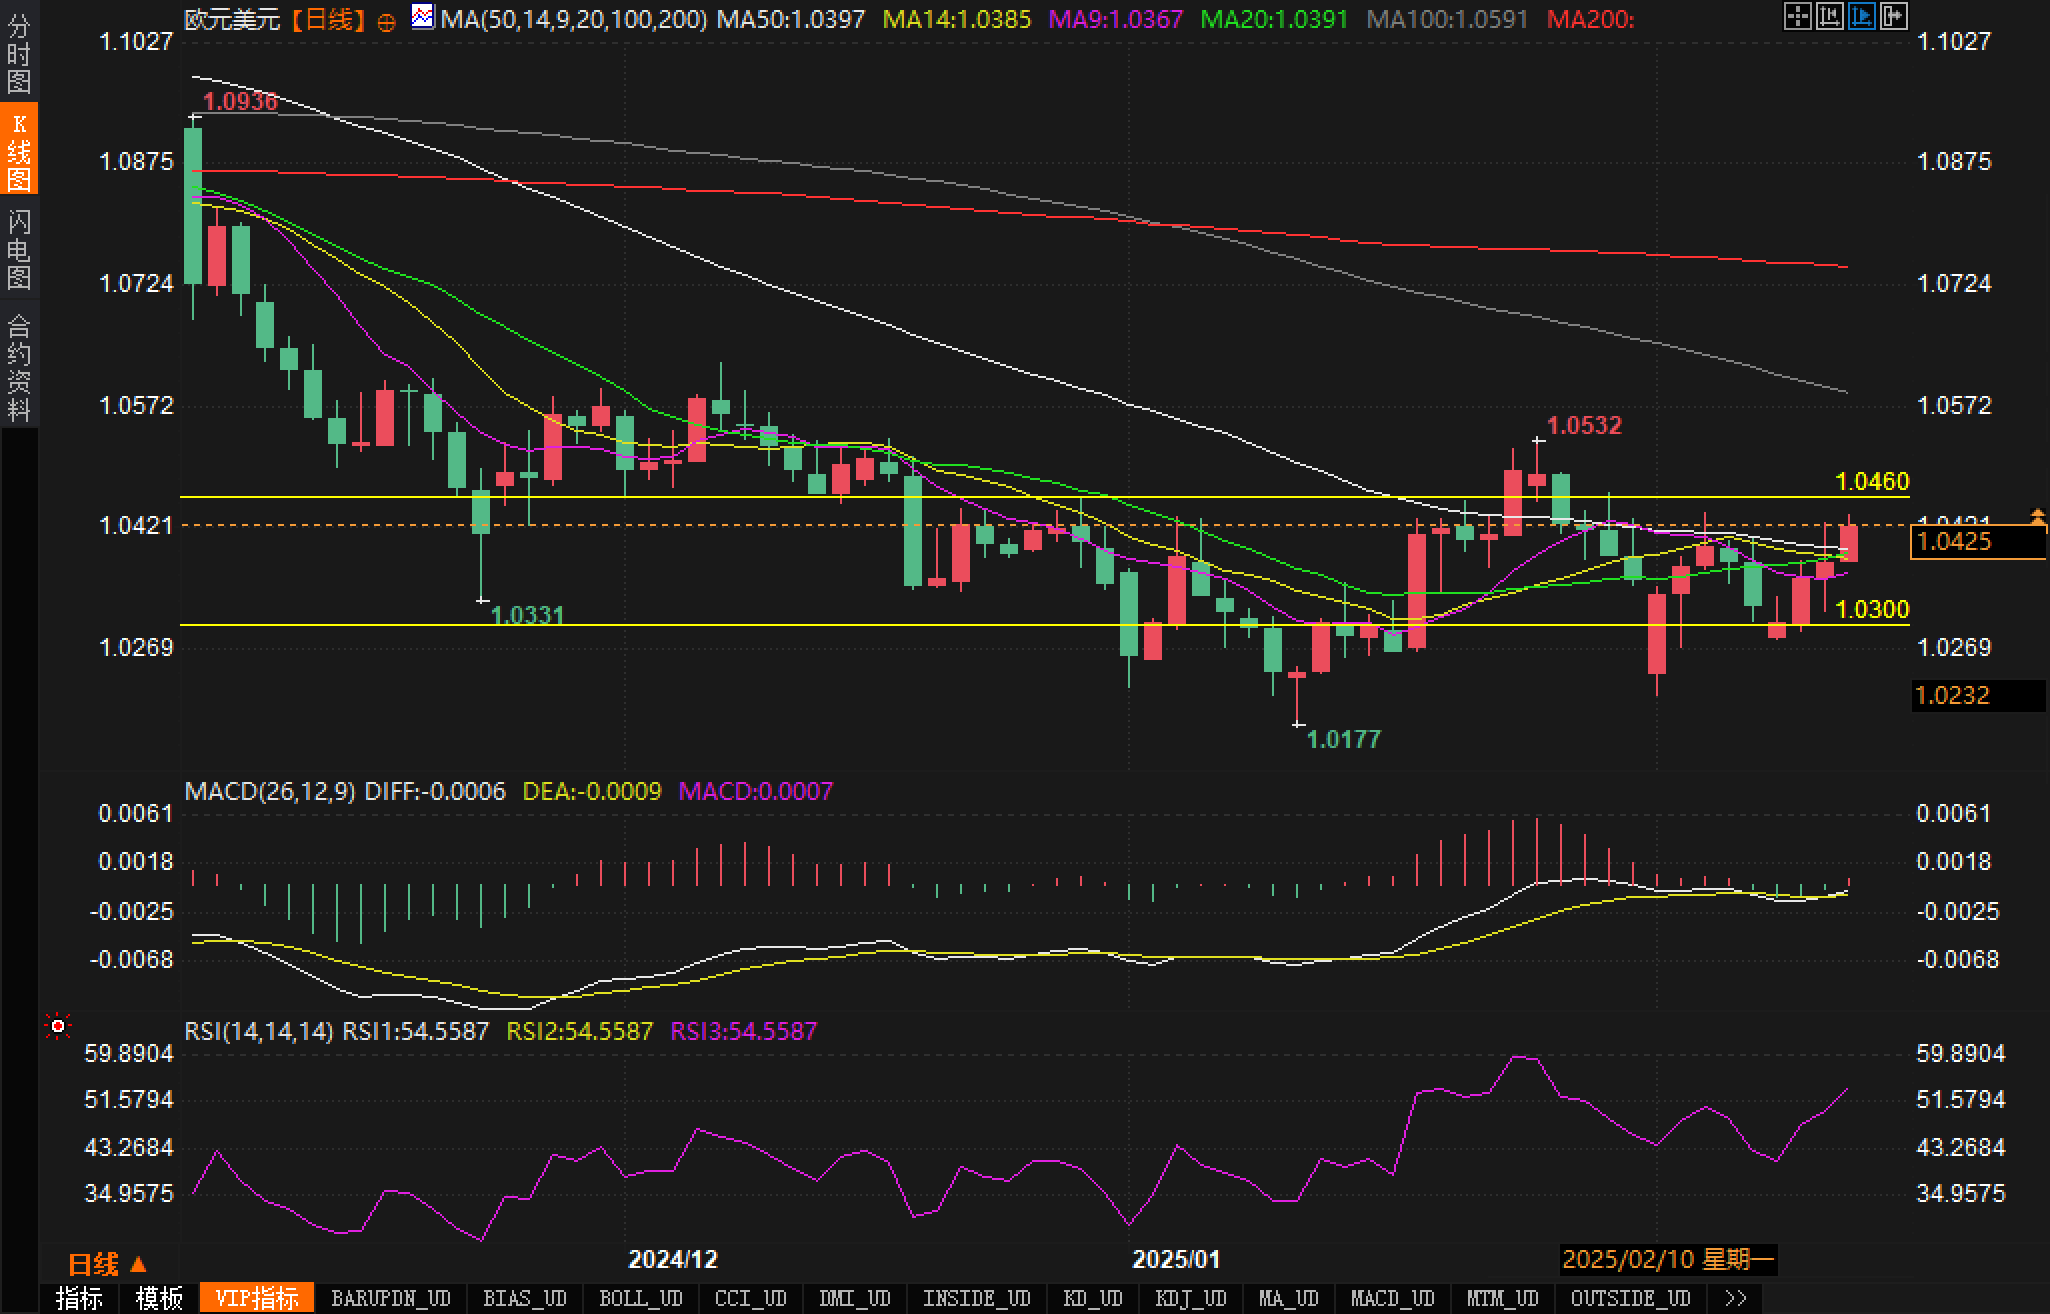This screenshot has width=2050, height=1314.
Task: Click the MA indicator chart icon
Action: [423, 17]
